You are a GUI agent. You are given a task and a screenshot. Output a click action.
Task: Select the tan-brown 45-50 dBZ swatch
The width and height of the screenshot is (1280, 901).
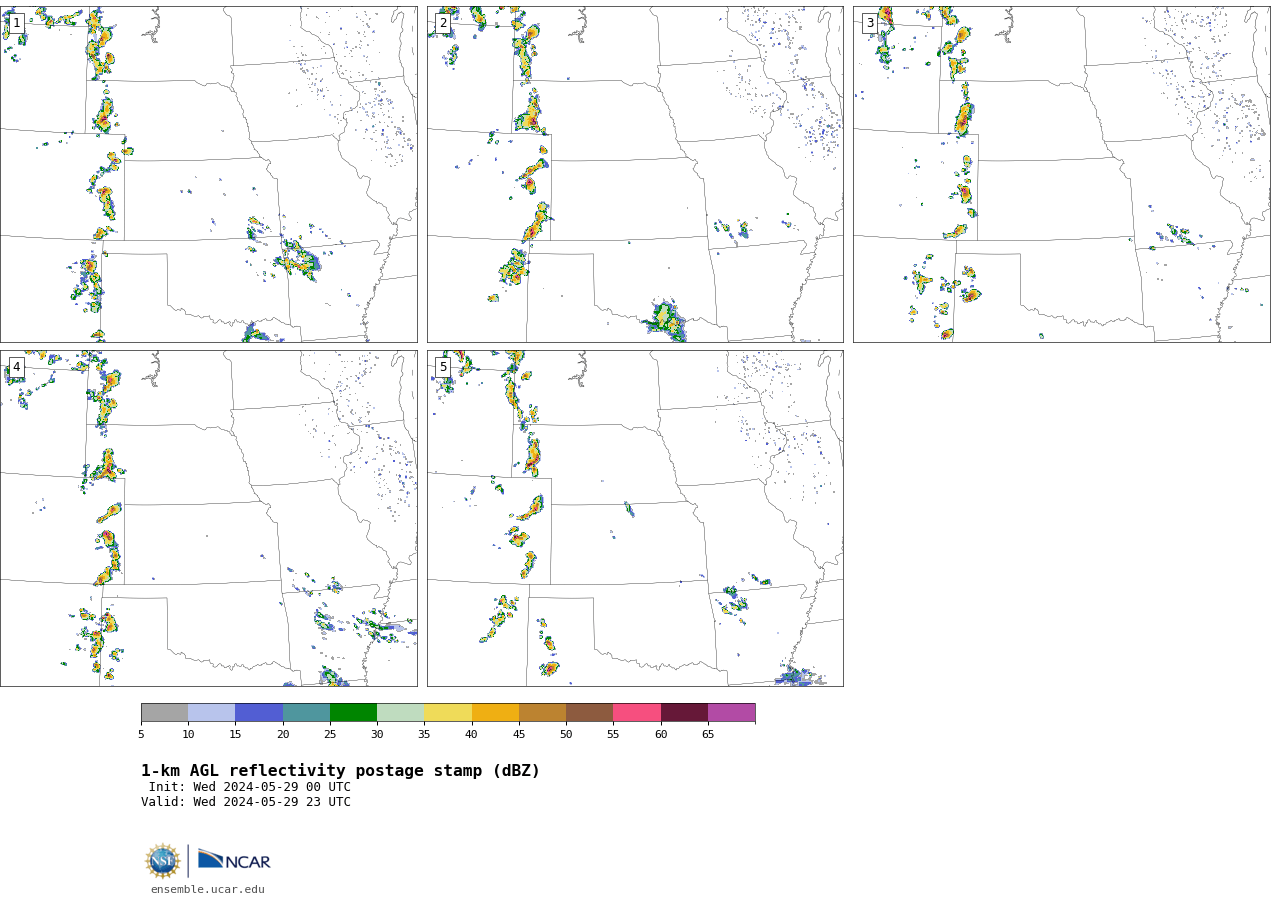[542, 713]
